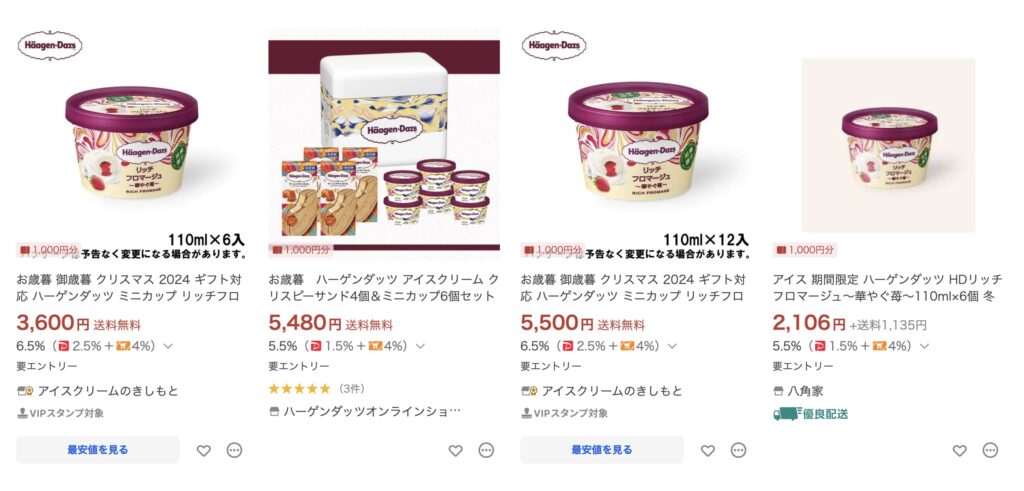Open the 八角家 shop page

pos(798,391)
